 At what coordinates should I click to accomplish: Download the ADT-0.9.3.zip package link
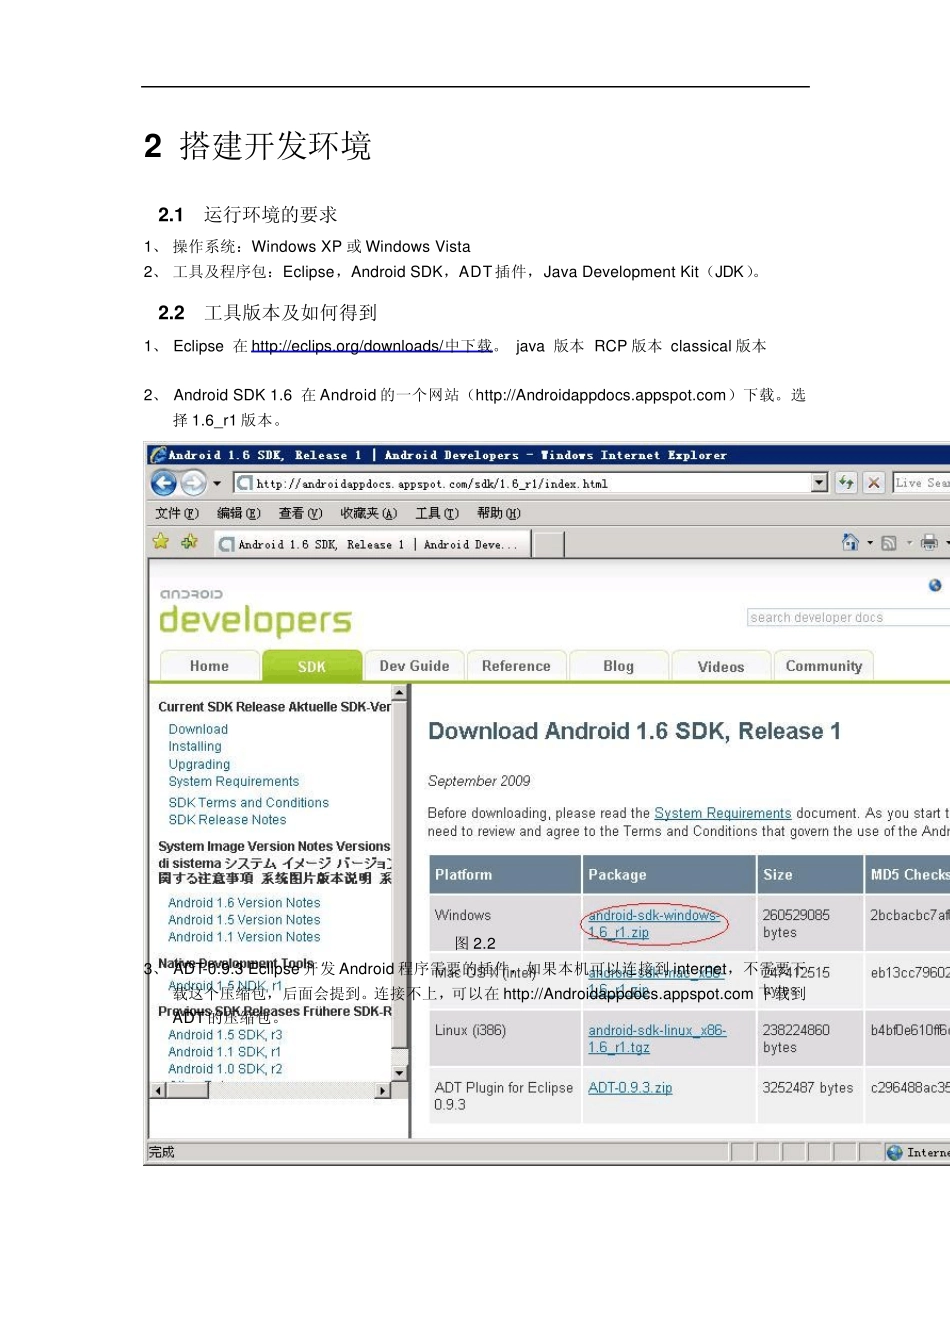tap(630, 1088)
